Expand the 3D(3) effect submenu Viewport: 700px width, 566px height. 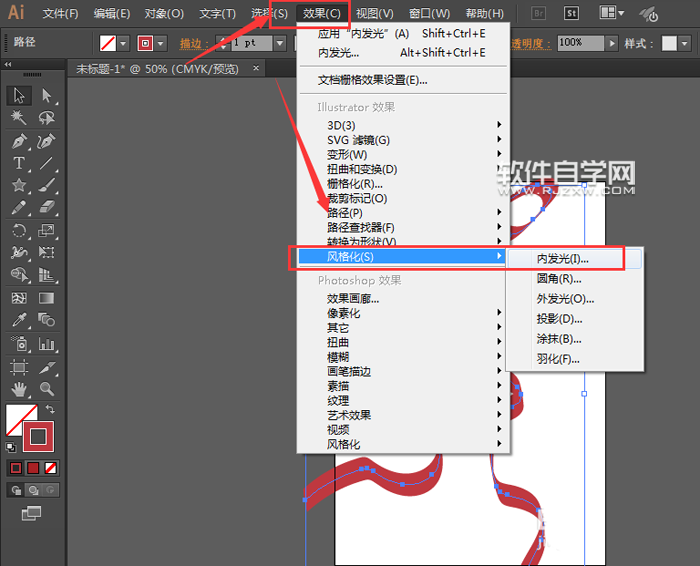coord(410,125)
